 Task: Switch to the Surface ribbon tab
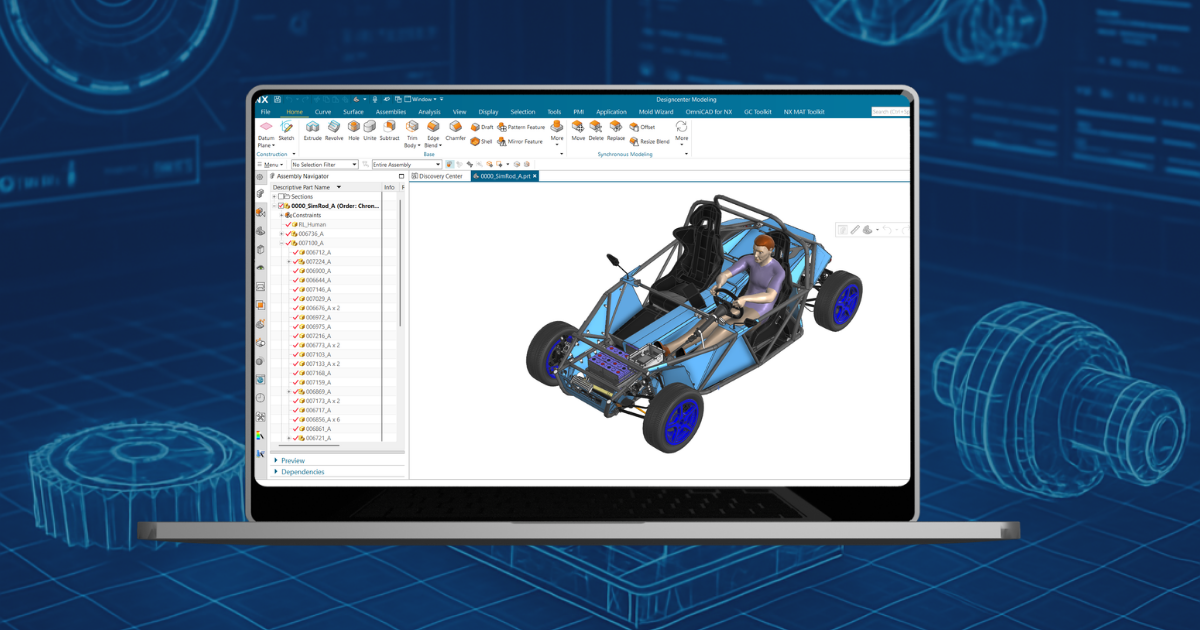click(x=354, y=112)
